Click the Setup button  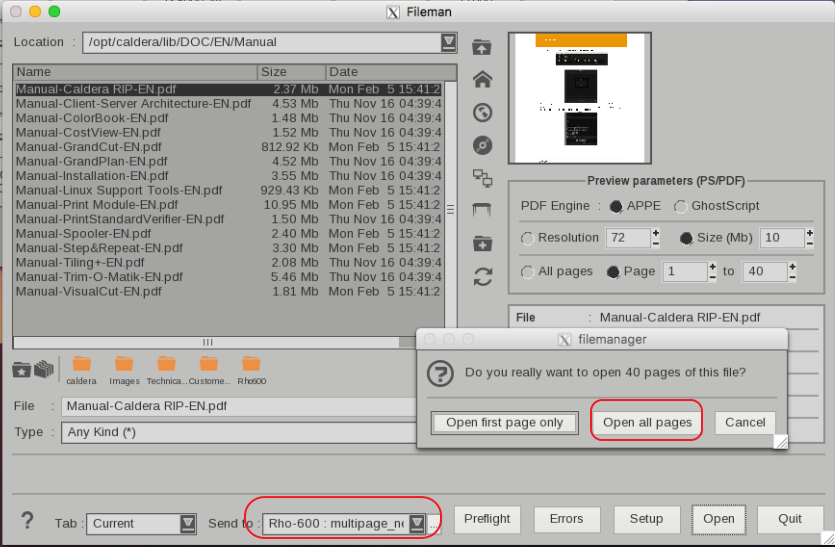pos(646,519)
